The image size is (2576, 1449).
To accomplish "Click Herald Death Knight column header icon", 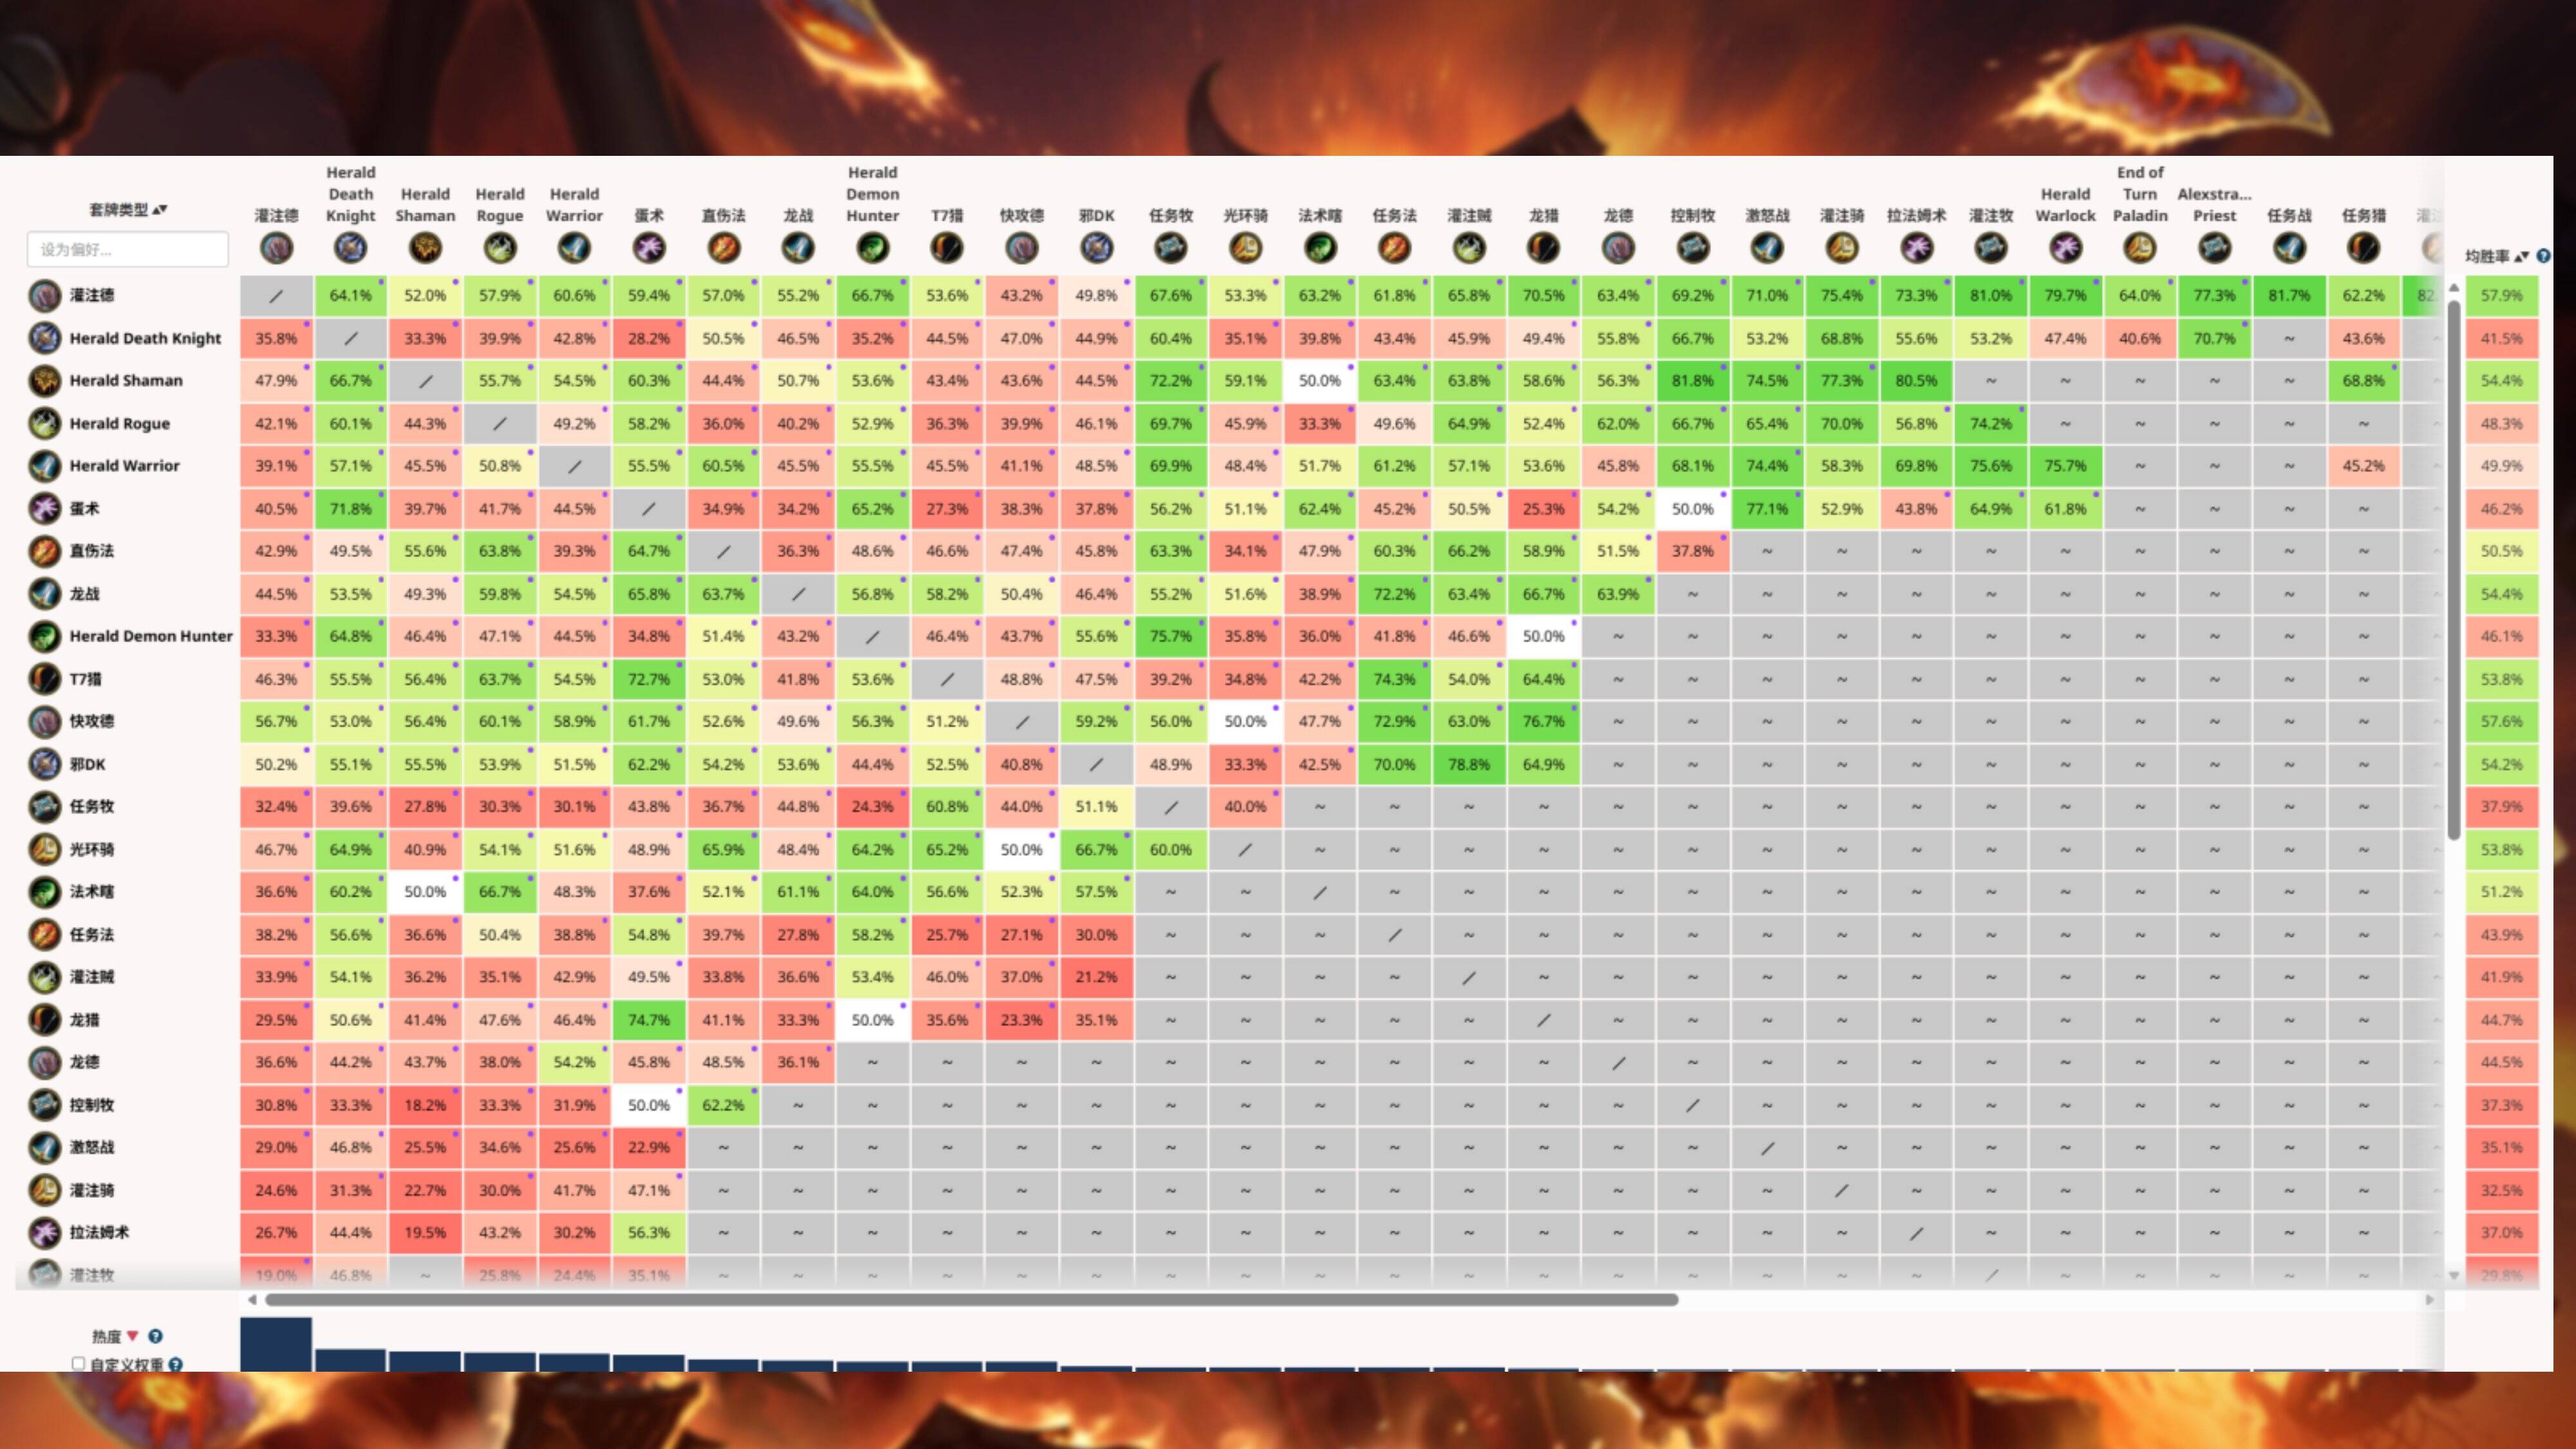I will pyautogui.click(x=350, y=248).
